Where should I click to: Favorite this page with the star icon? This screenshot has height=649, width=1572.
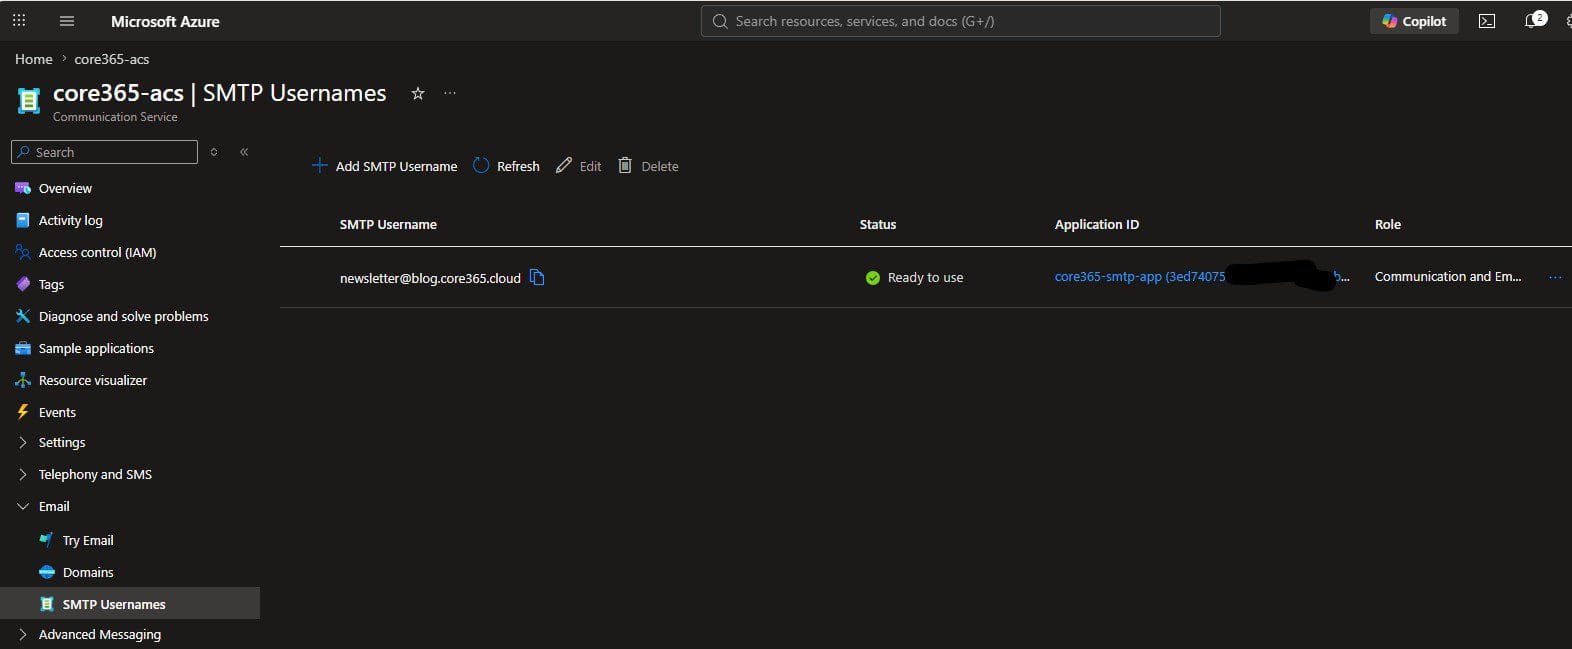coord(418,93)
